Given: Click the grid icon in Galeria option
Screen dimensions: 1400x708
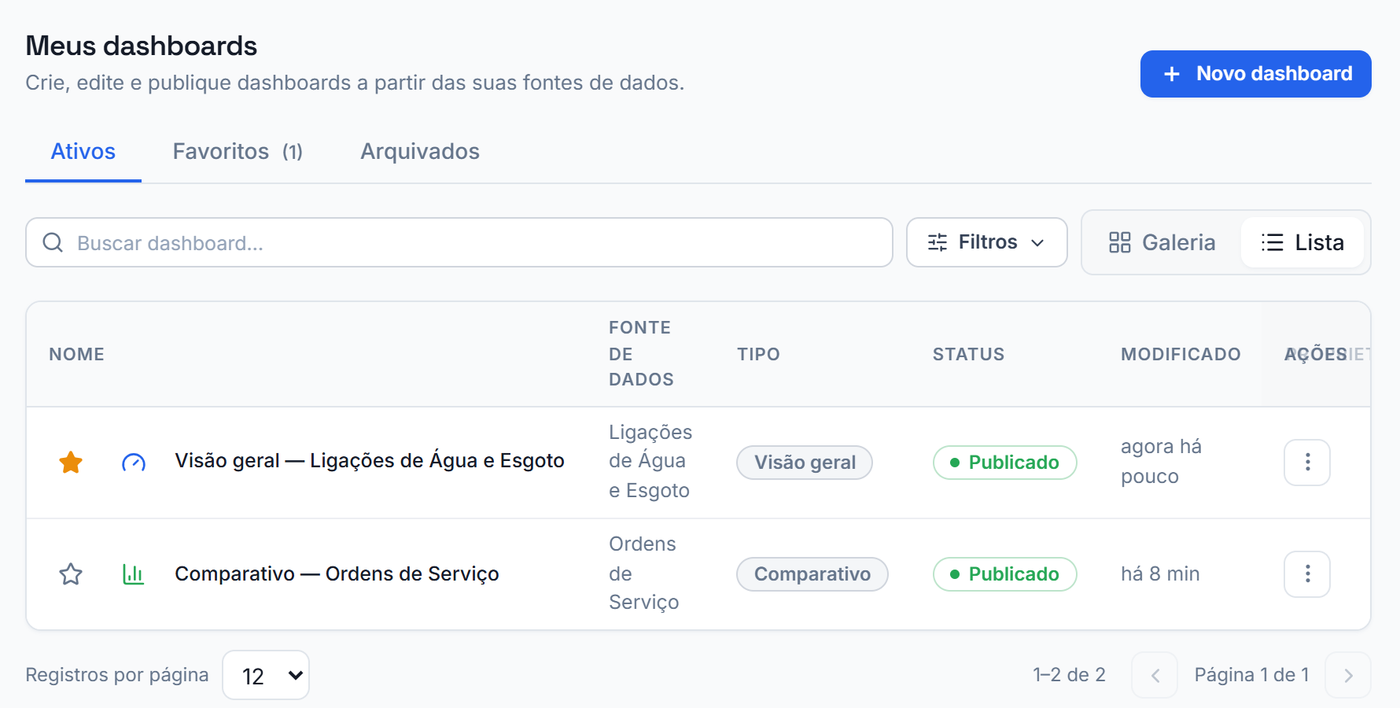Looking at the screenshot, I should (x=1120, y=243).
